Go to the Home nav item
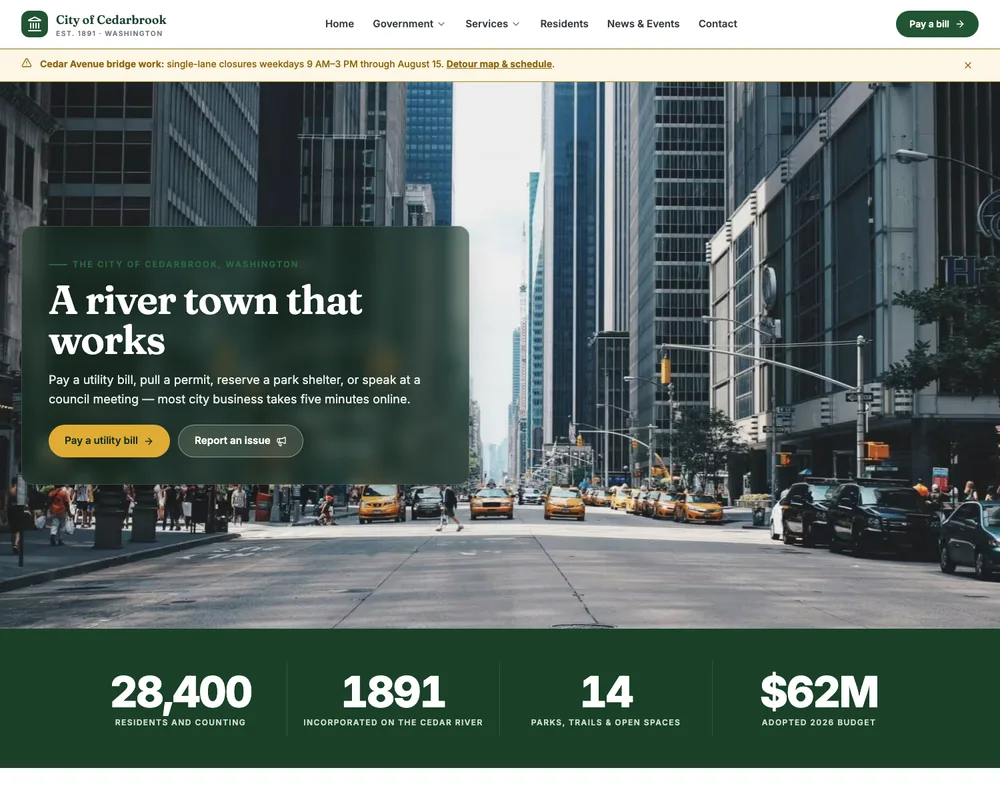This screenshot has height=790, width=1000. 339,24
